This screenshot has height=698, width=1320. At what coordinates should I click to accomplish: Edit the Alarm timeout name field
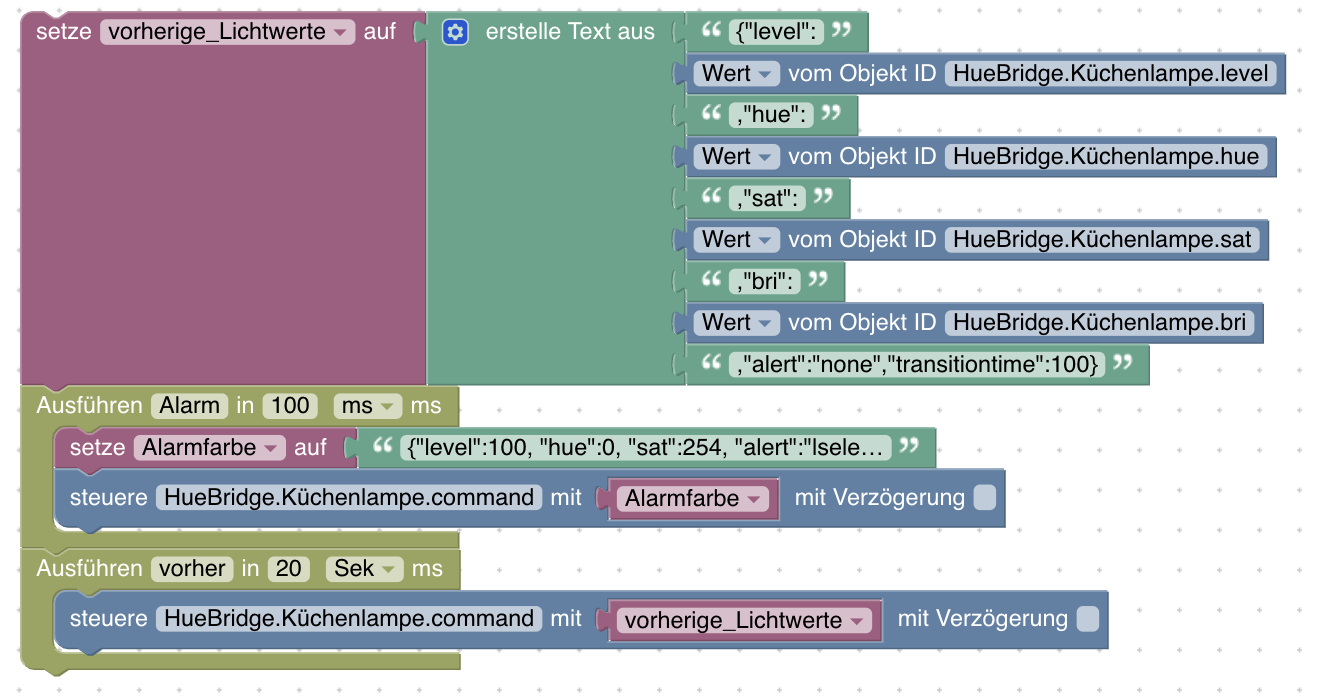click(190, 406)
